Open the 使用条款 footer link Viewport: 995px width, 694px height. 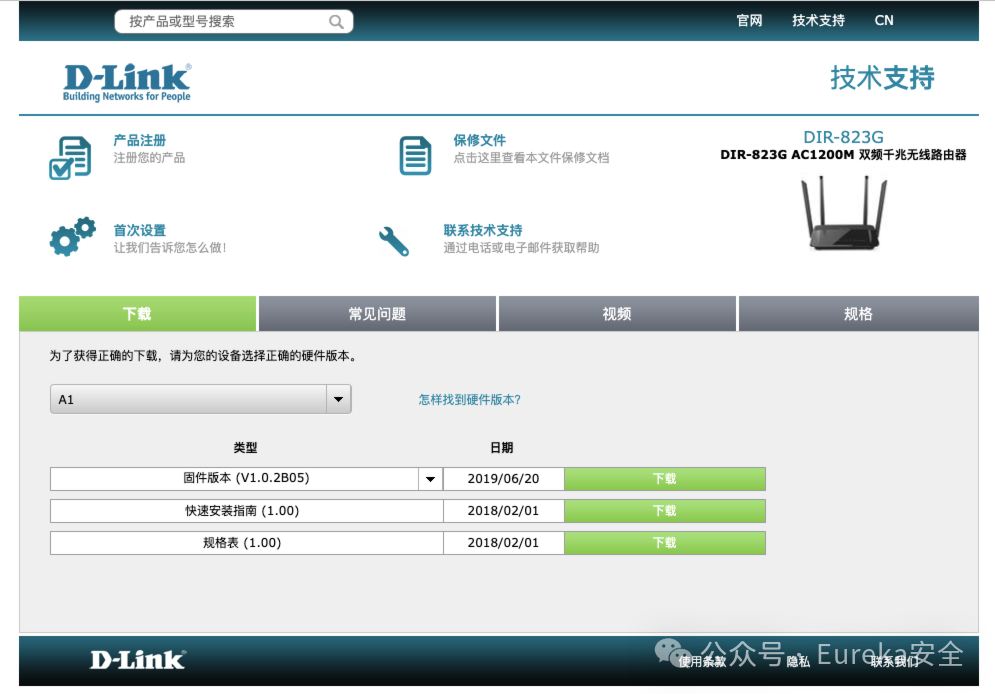702,662
